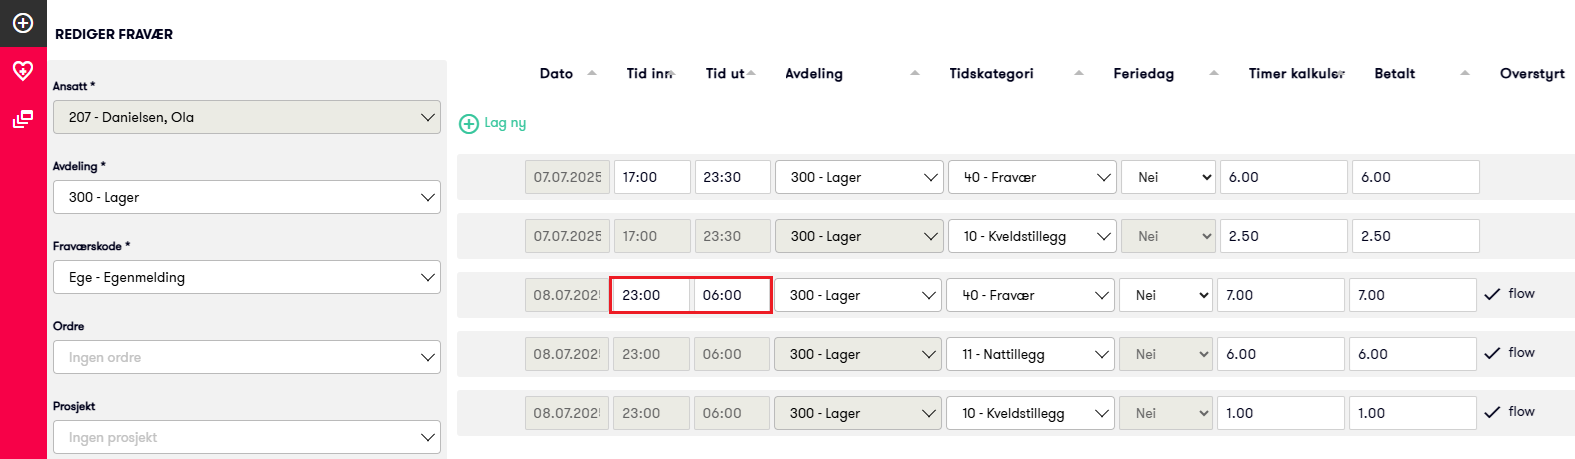Toggle flow checkmark on 40 - Fravær row
This screenshot has width=1575, height=459.
1492,294
